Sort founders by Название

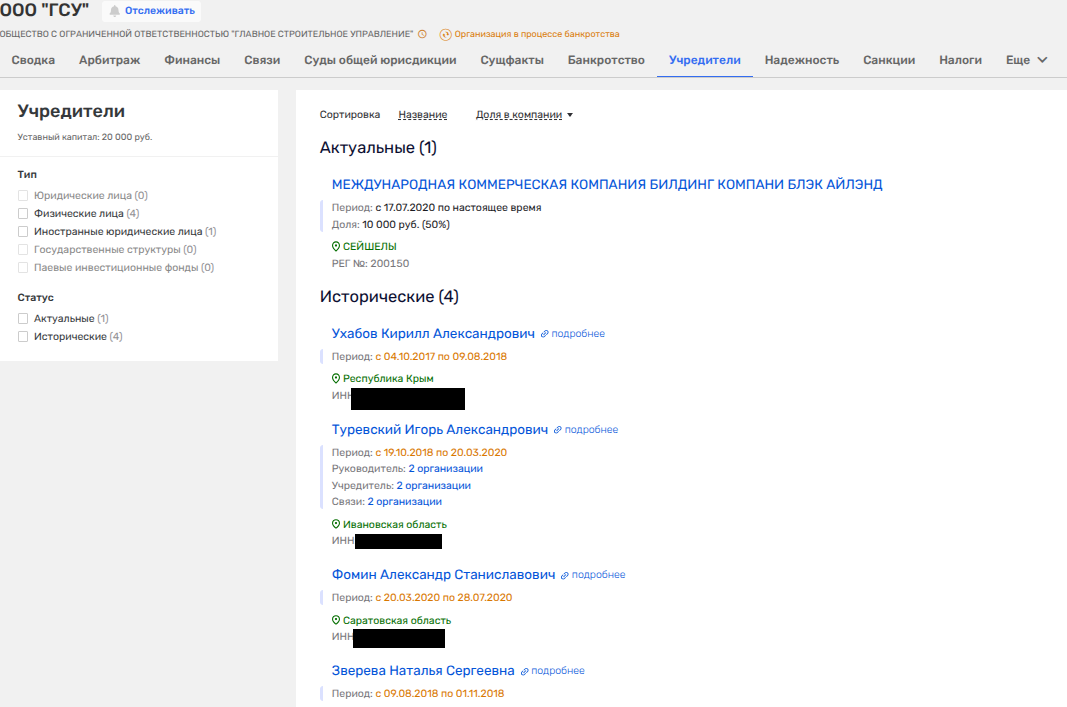422,115
